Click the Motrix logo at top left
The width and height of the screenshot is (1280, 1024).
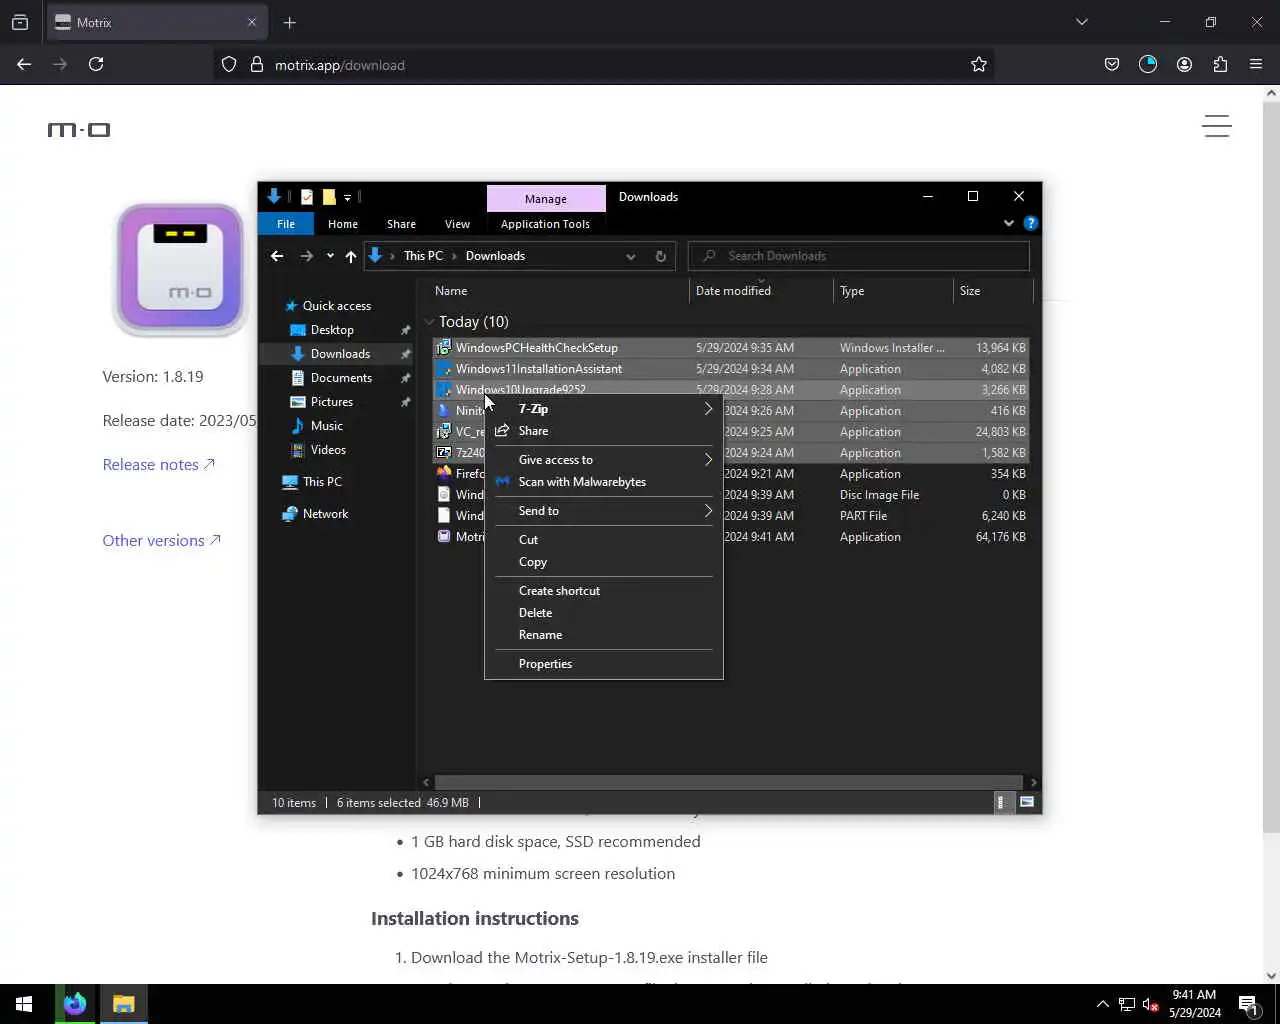[79, 130]
